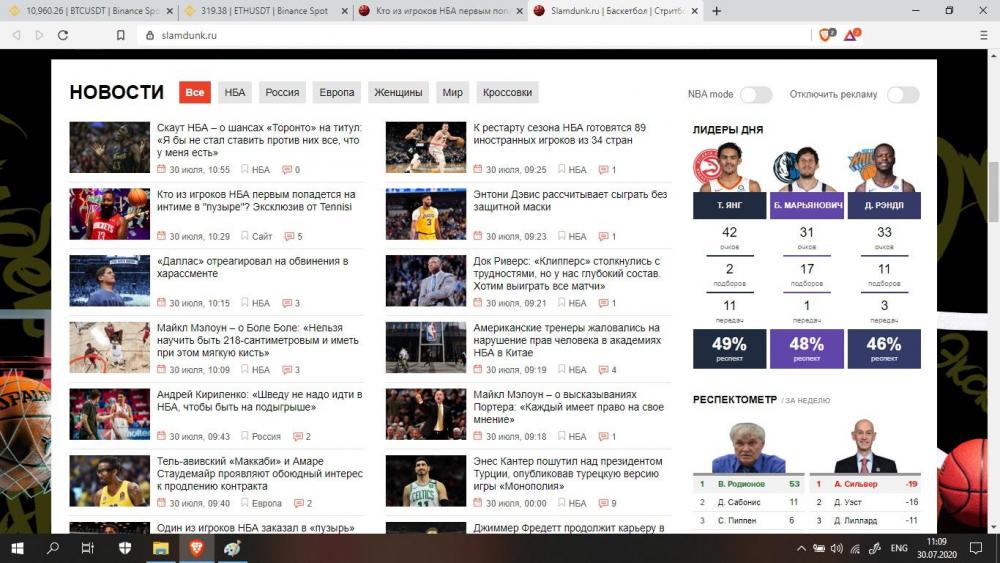The height and width of the screenshot is (563, 1000).
Task: Reload the page with the refresh button
Action: [x=63, y=35]
